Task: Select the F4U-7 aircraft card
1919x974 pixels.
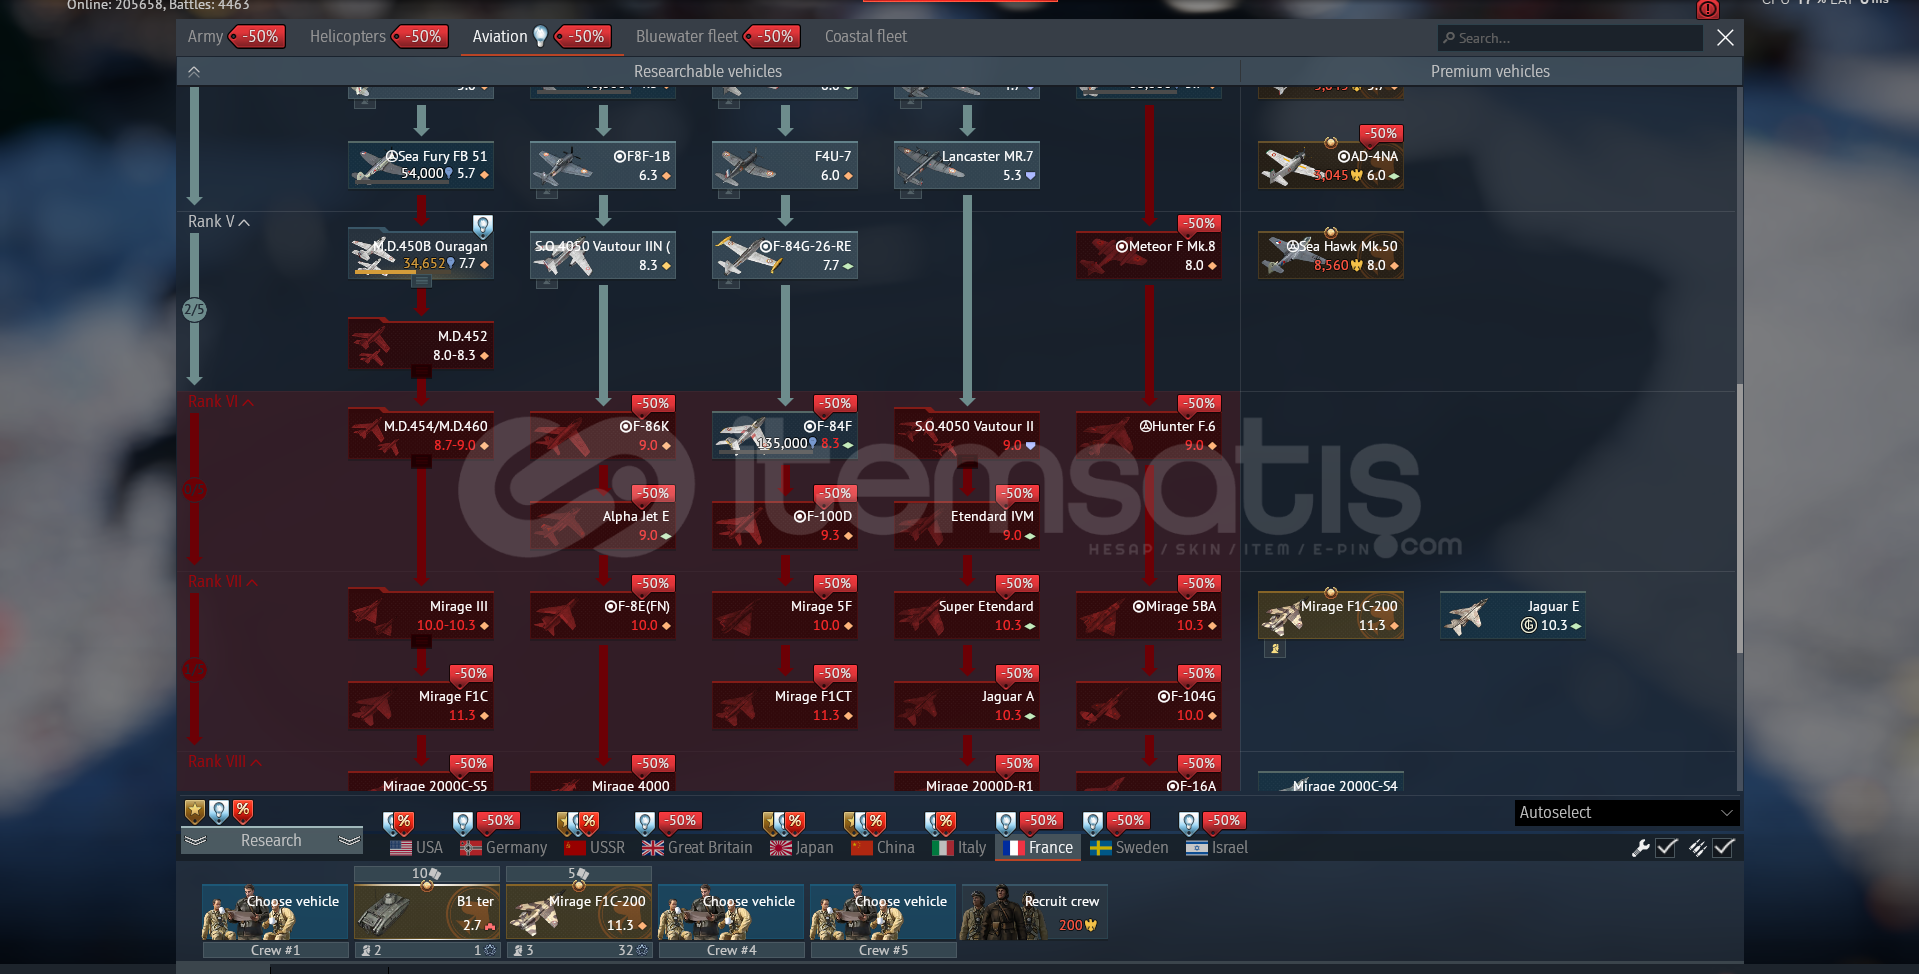Action: point(785,165)
